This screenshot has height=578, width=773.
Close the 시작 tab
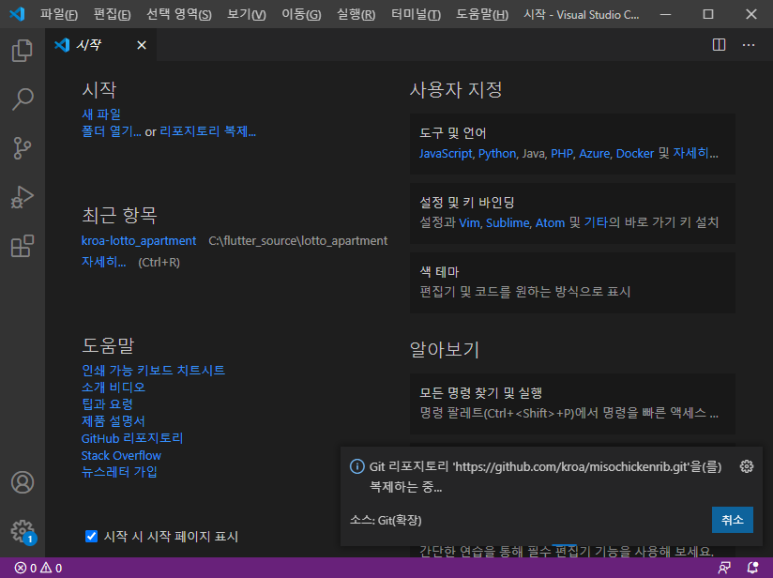(x=141, y=45)
